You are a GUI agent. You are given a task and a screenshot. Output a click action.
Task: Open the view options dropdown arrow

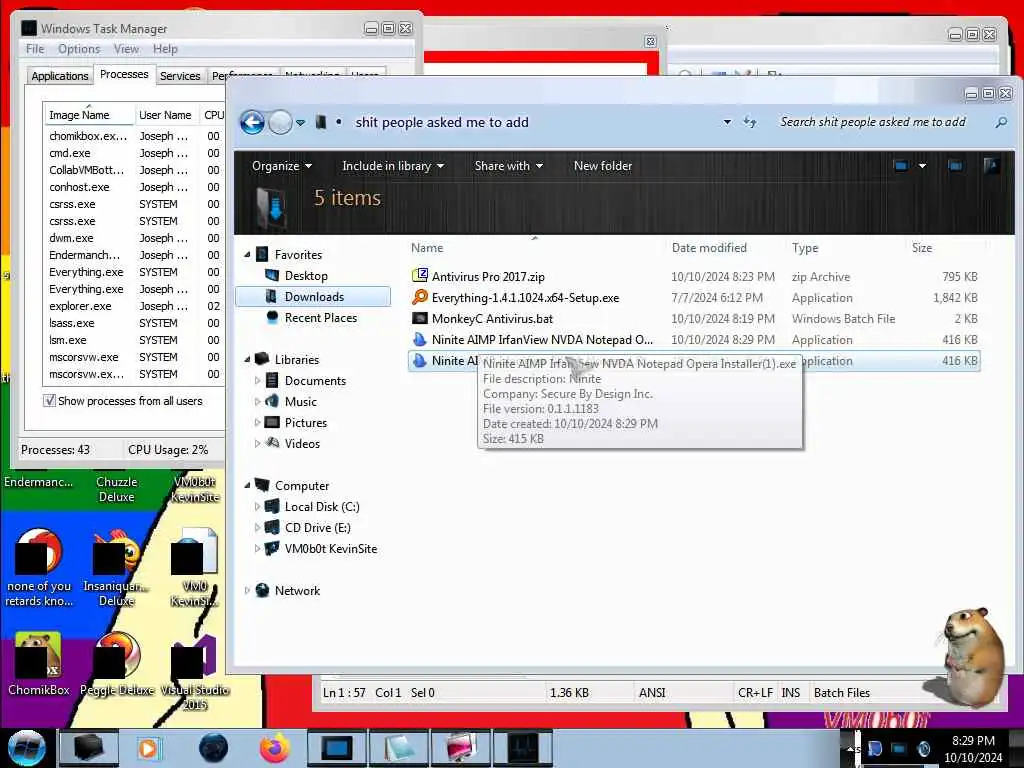pos(922,166)
